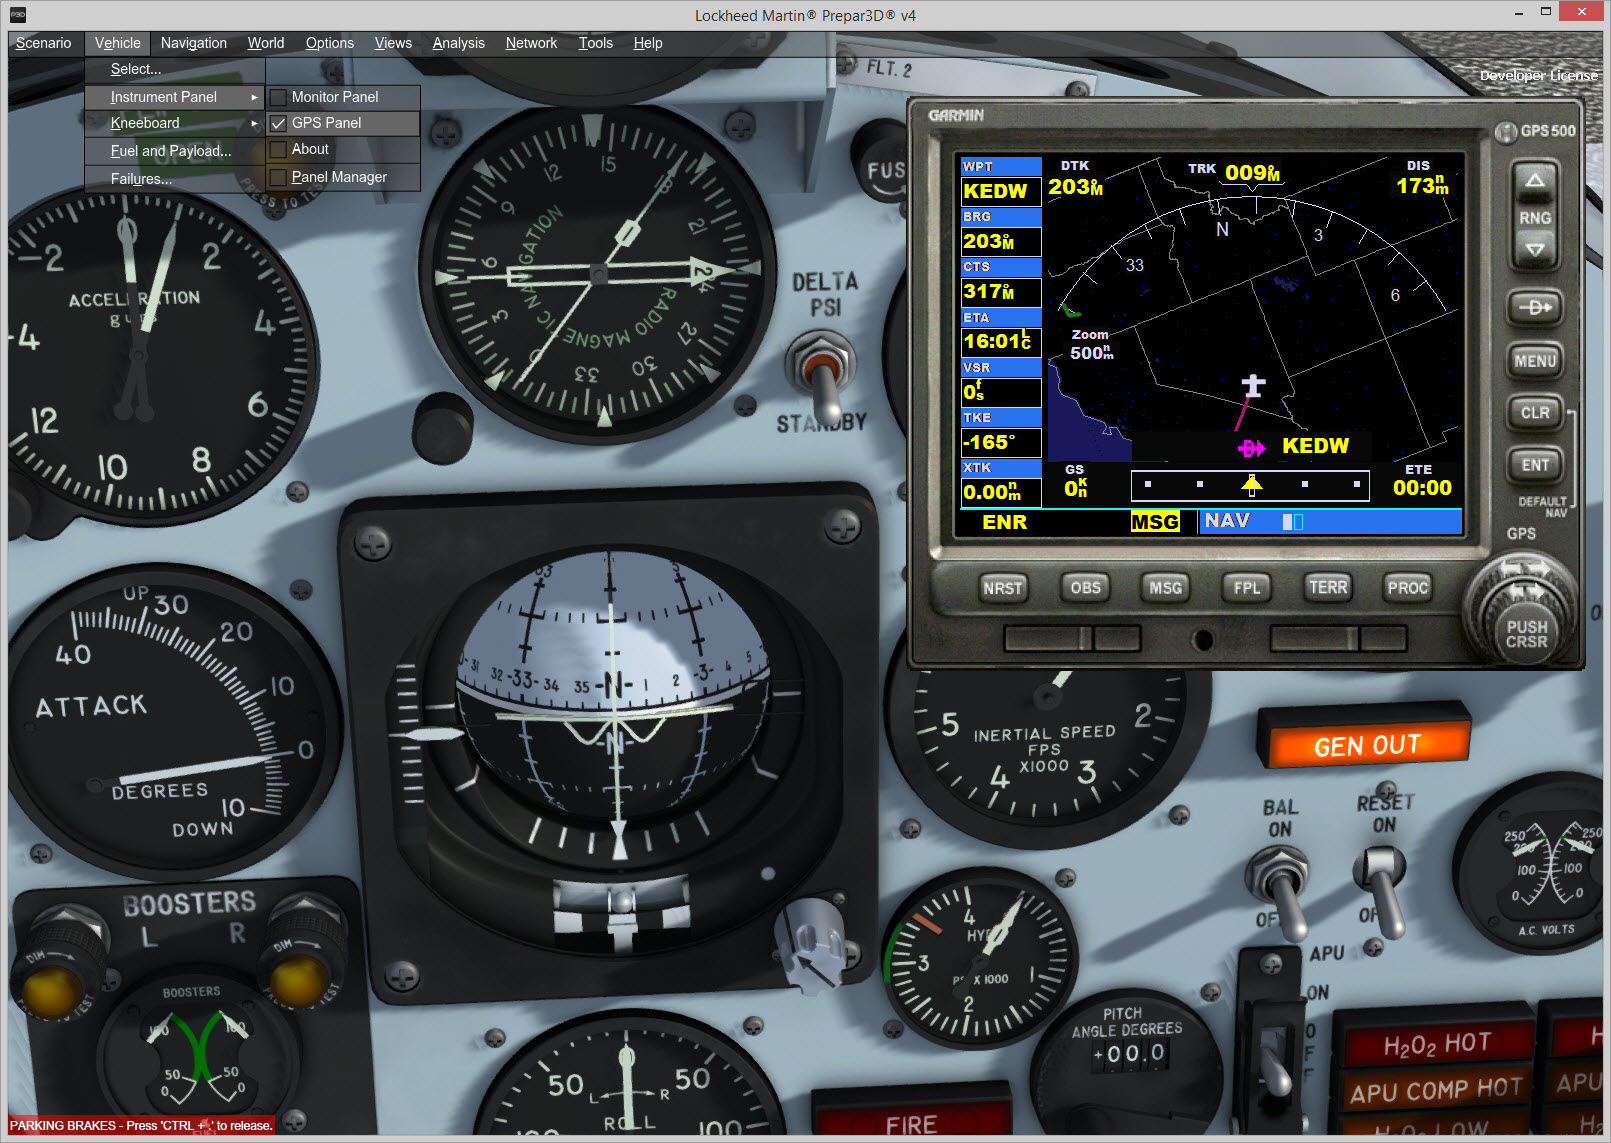This screenshot has width=1611, height=1143.
Task: Expand the Kneeboard submenu
Action: point(174,123)
